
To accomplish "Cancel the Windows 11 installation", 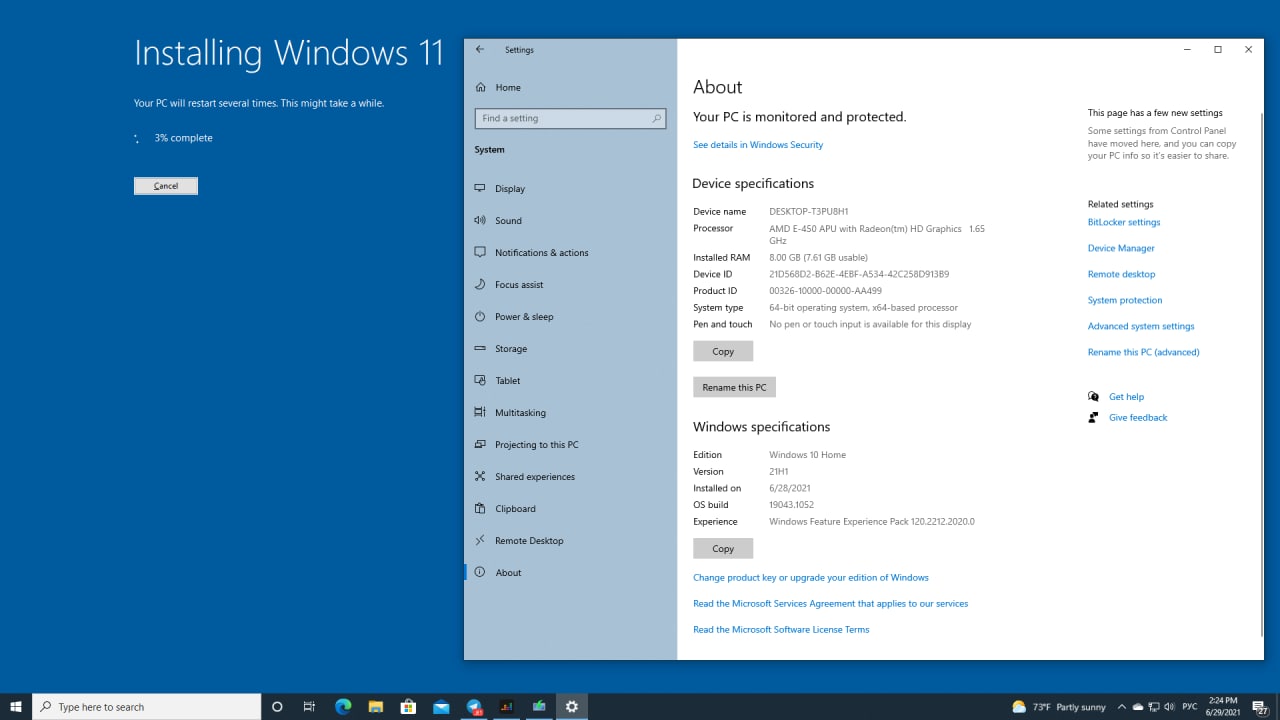I will pyautogui.click(x=166, y=186).
